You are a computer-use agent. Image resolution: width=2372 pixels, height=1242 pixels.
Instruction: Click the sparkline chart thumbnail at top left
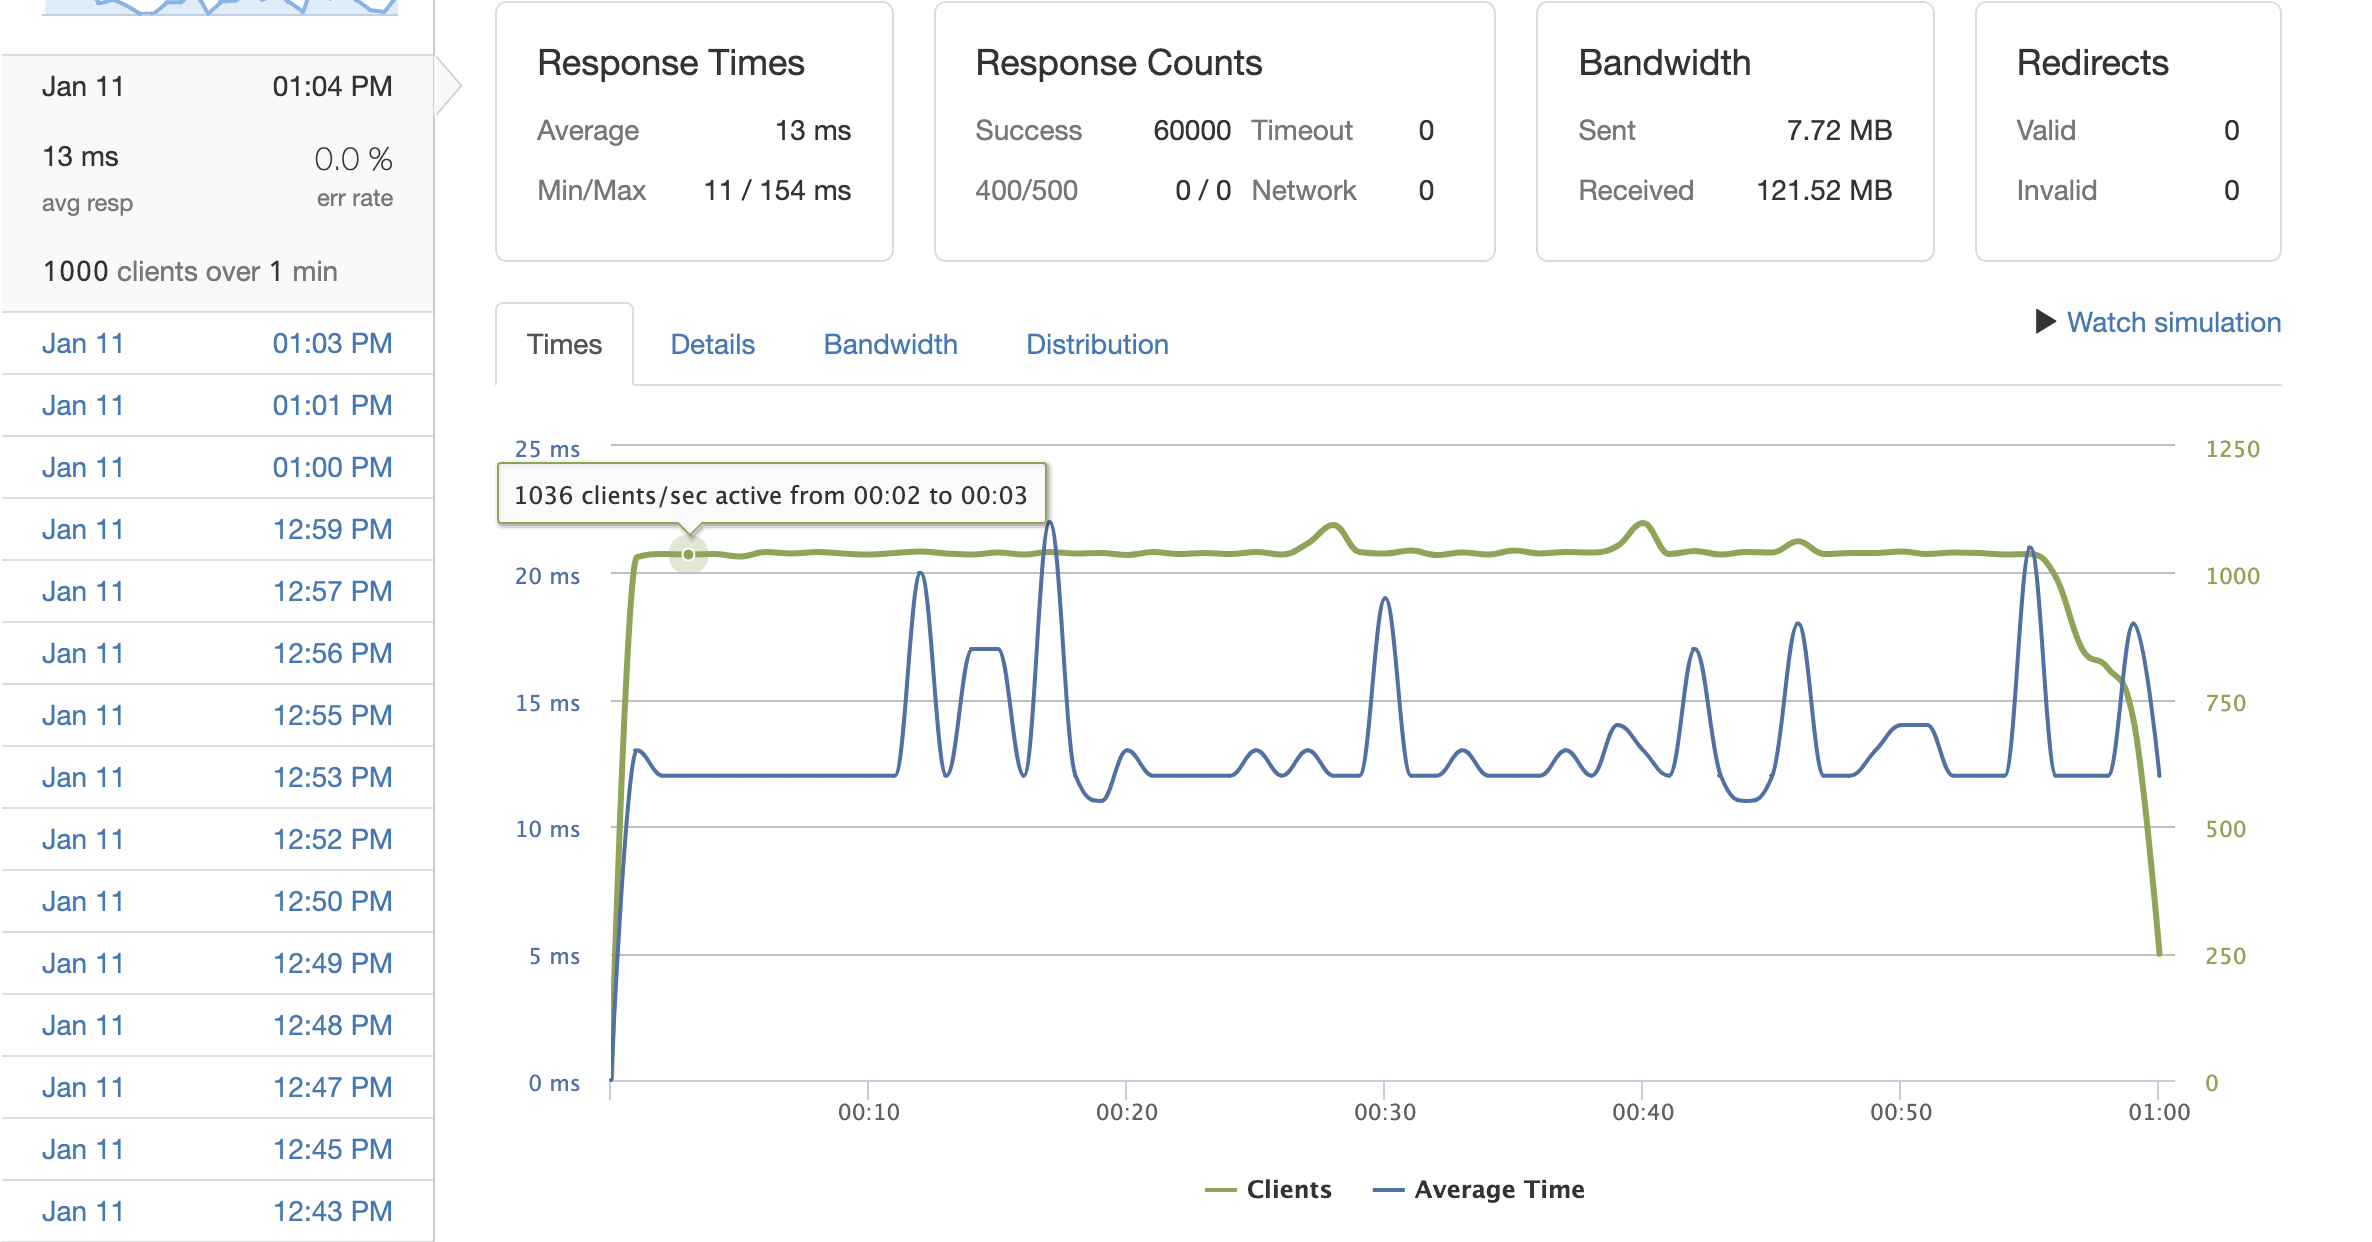[220, 8]
